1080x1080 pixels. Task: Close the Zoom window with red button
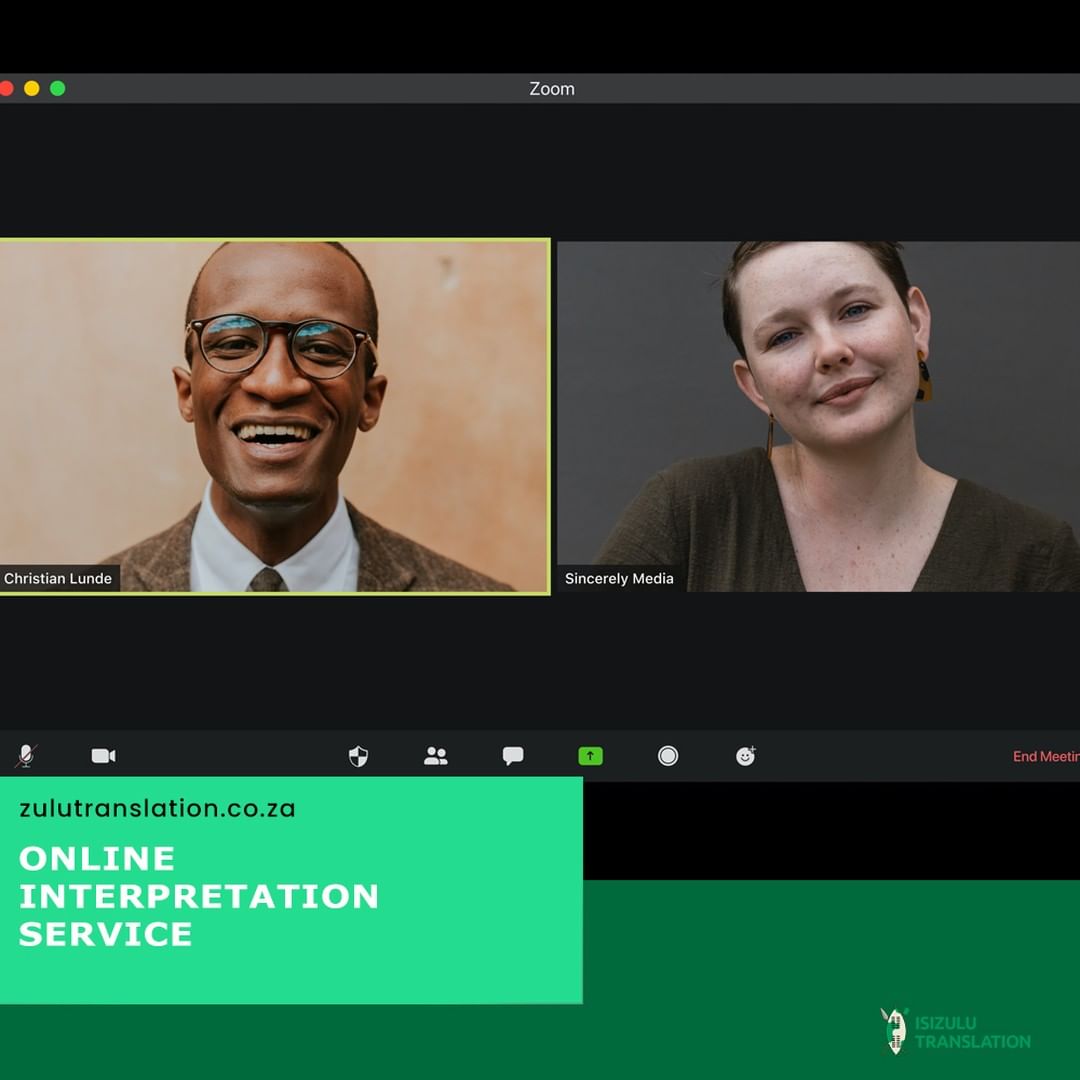pyautogui.click(x=6, y=88)
